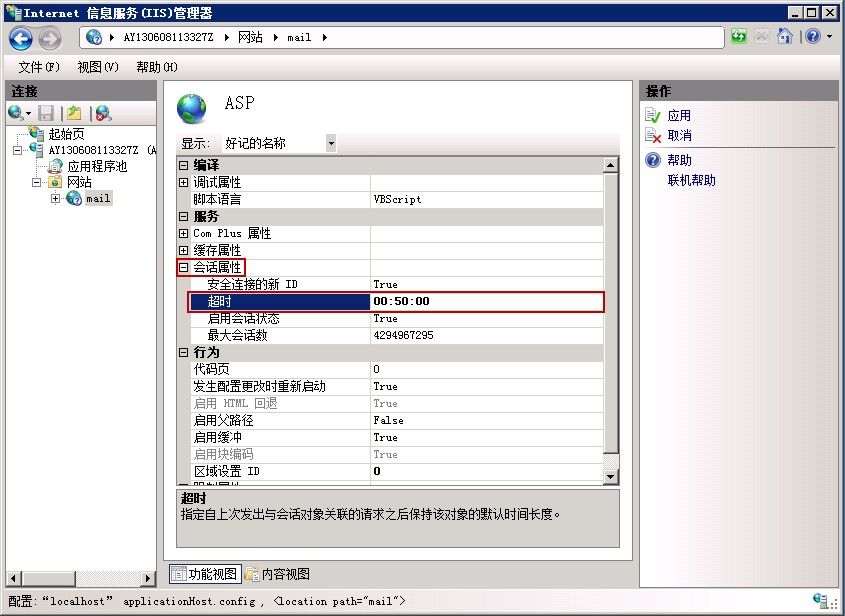Open dropdown arrow next to help icon
845x616 pixels.
pyautogui.click(x=829, y=37)
